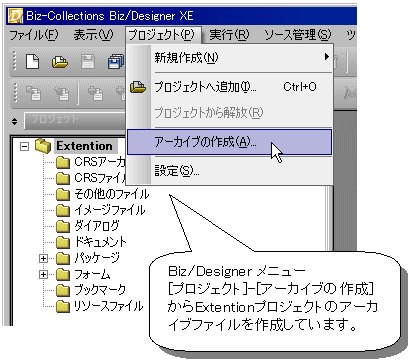
Task: Expand the フォーム folder node
Action: [x=43, y=274]
